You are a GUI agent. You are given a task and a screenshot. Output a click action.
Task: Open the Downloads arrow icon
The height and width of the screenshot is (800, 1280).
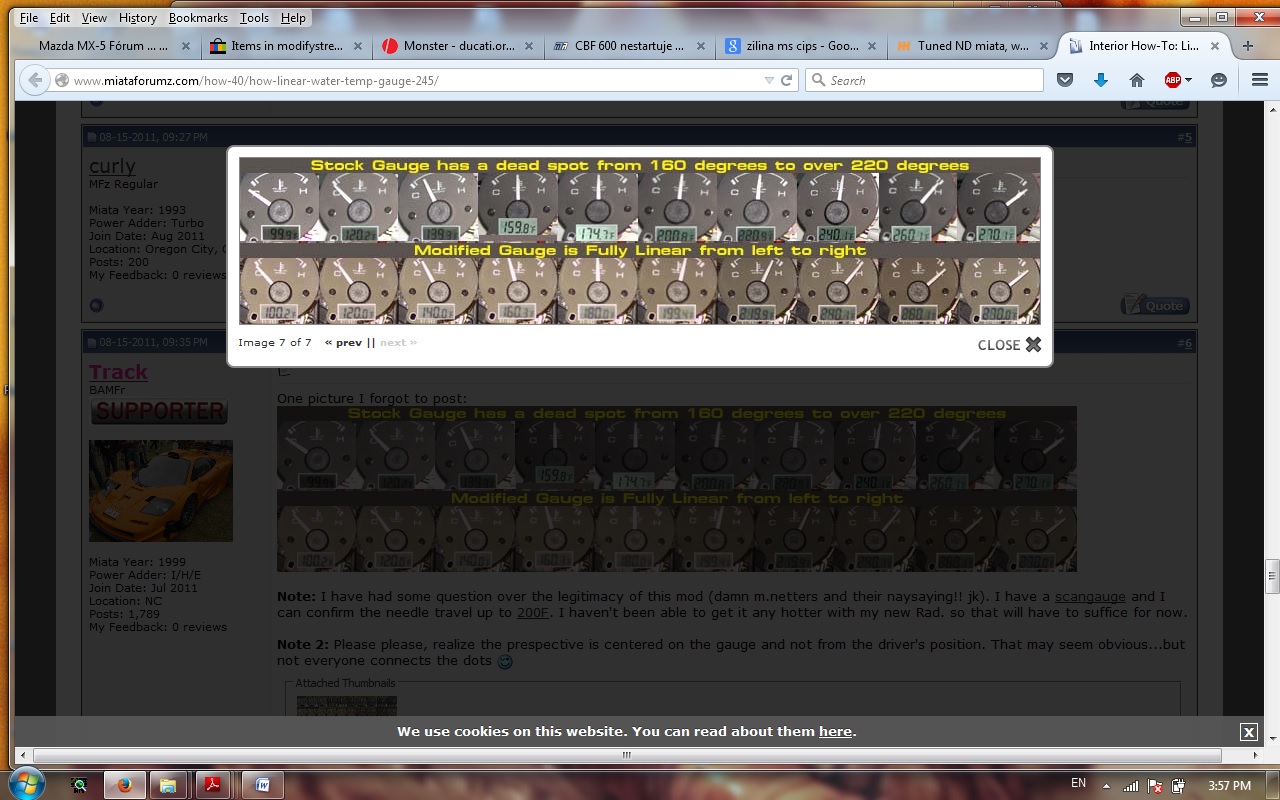point(1101,80)
